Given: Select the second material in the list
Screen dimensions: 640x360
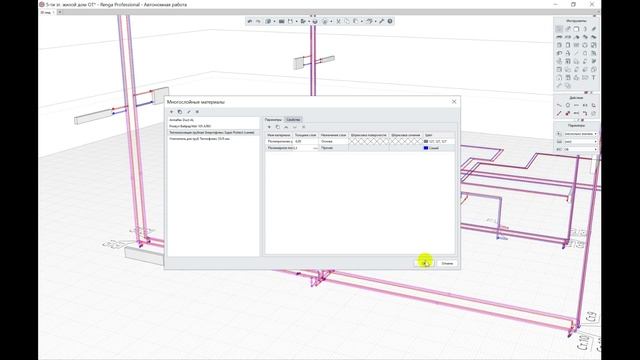Looking at the screenshot, I should click(213, 127).
